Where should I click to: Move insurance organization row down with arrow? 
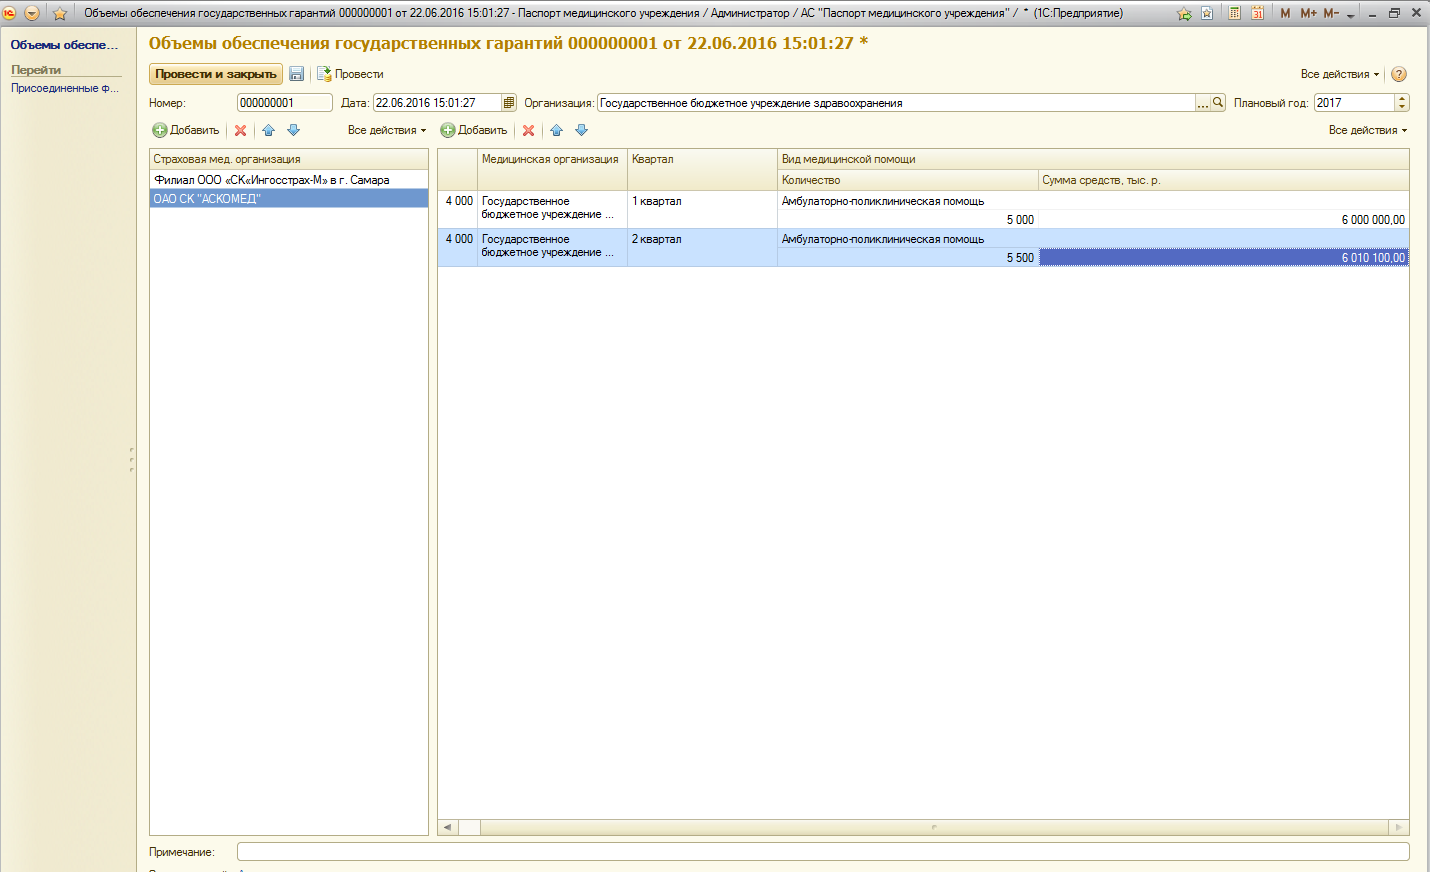(x=293, y=131)
